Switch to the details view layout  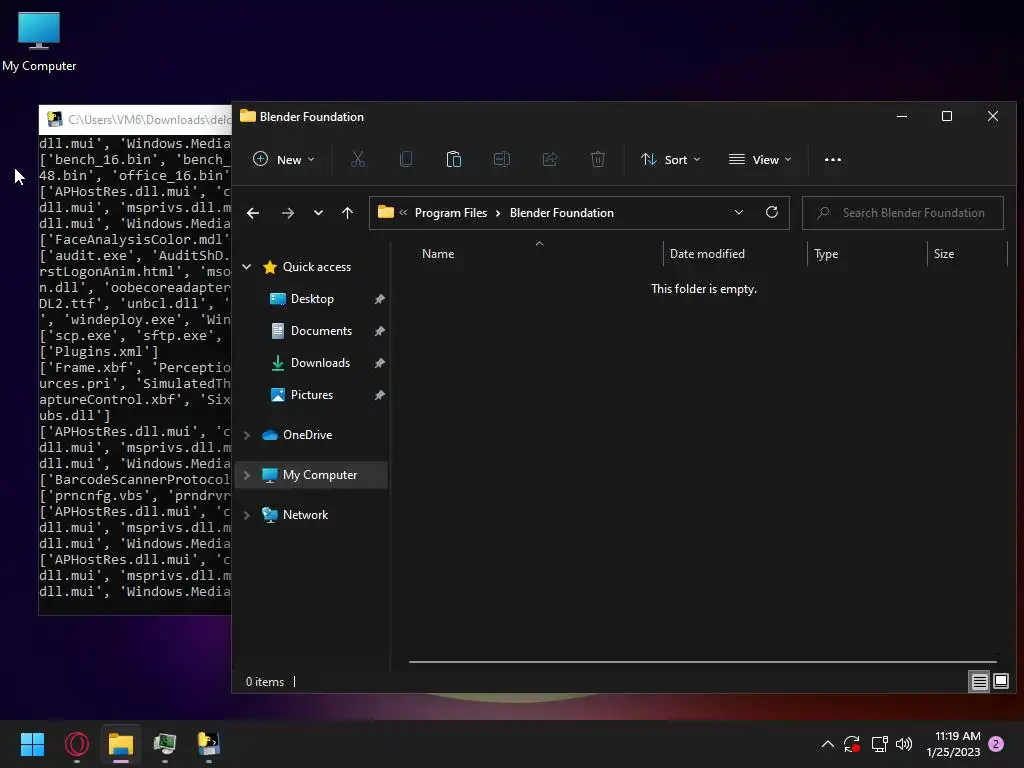[980, 682]
